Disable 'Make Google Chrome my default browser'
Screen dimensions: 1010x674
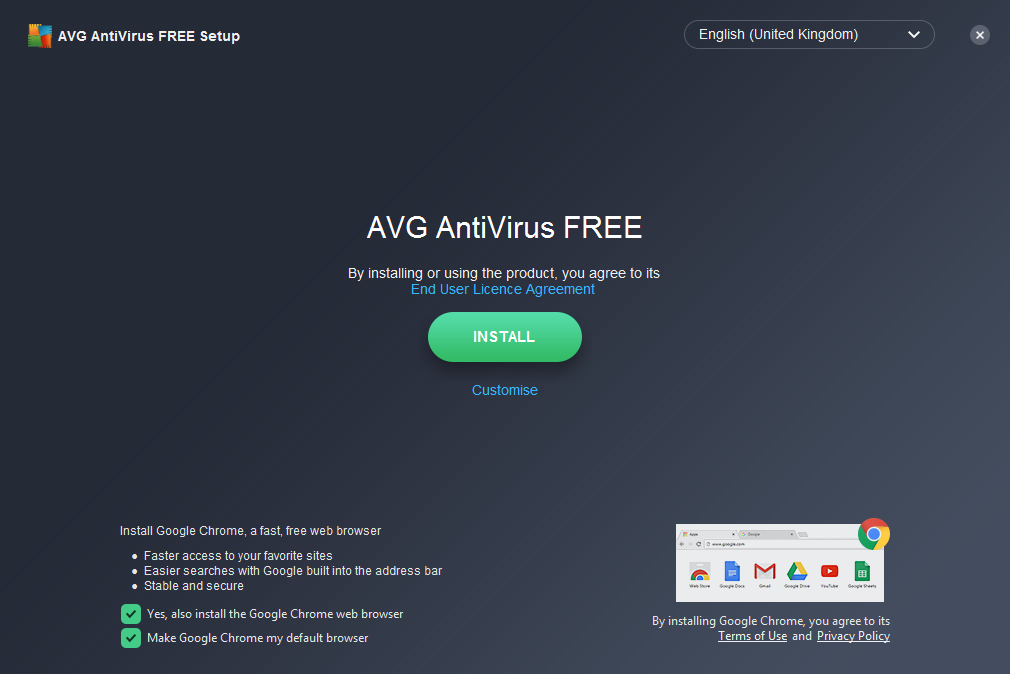tap(131, 638)
